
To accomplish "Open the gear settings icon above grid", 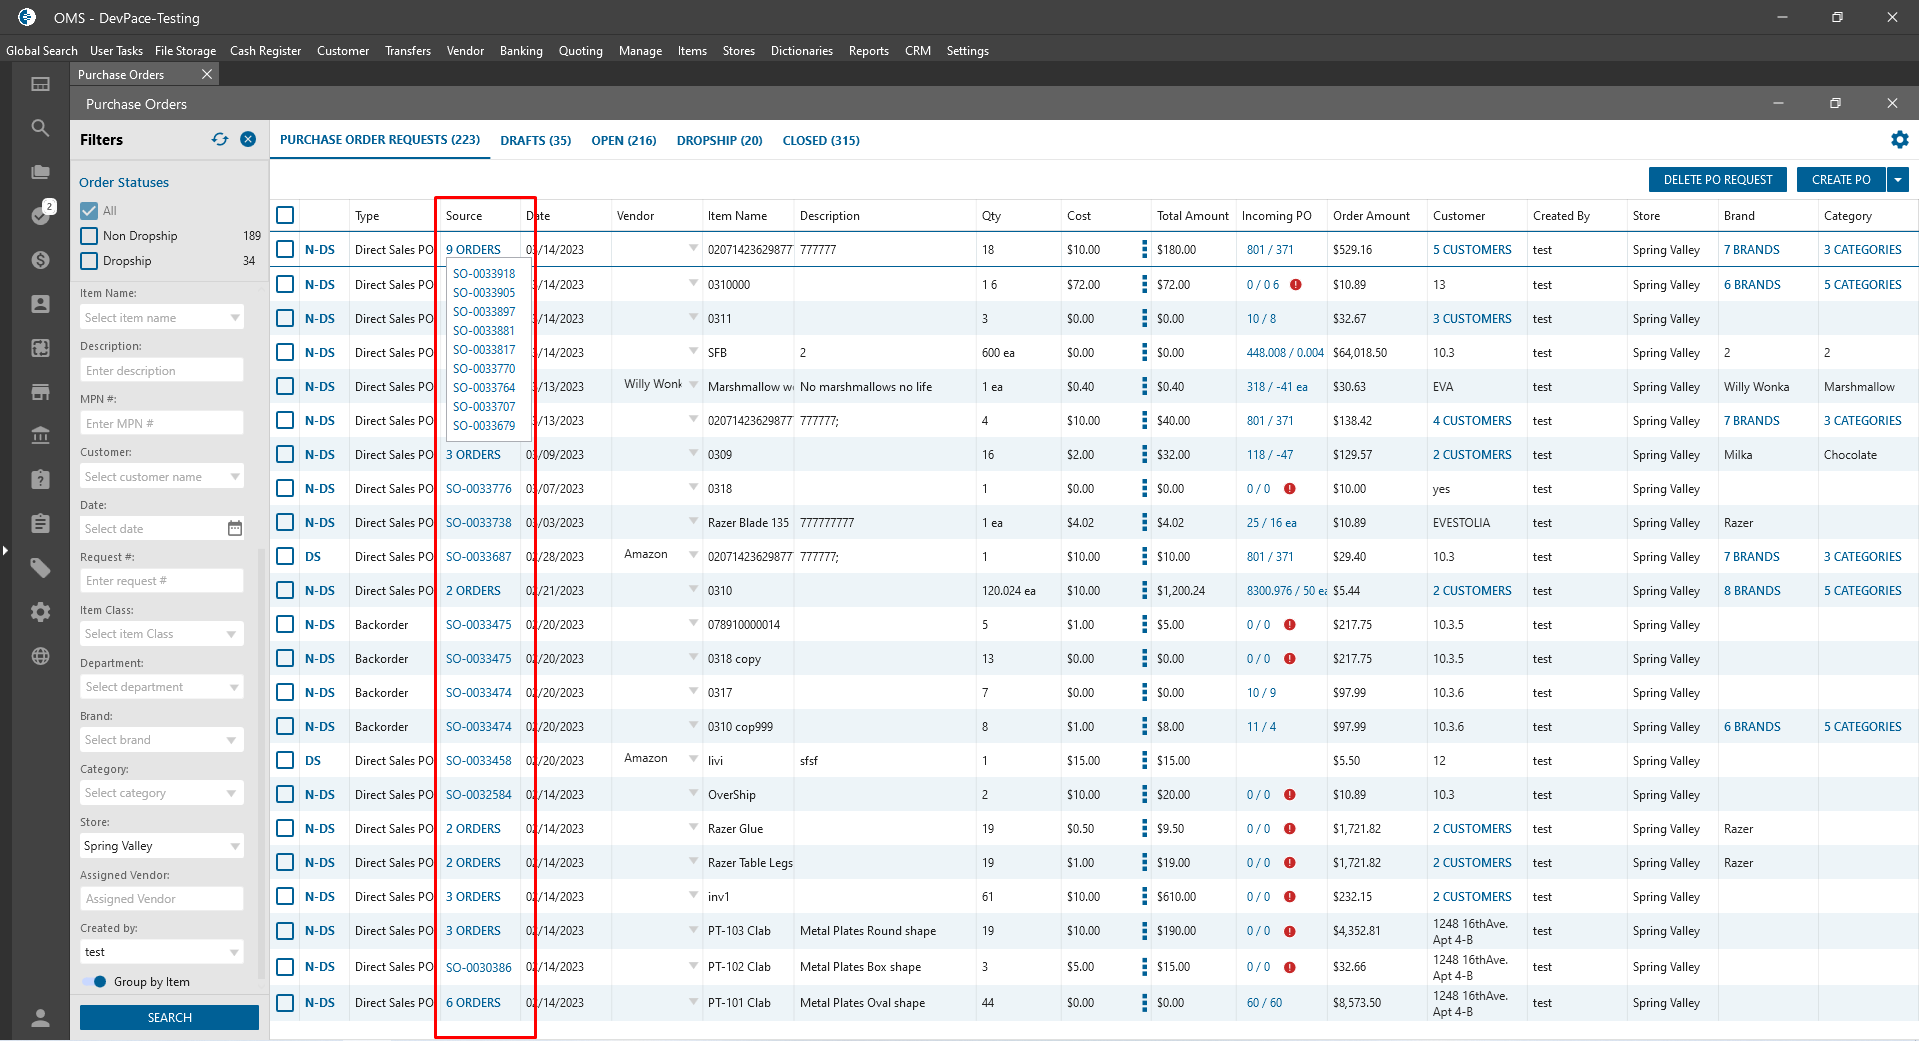I will (x=1899, y=140).
